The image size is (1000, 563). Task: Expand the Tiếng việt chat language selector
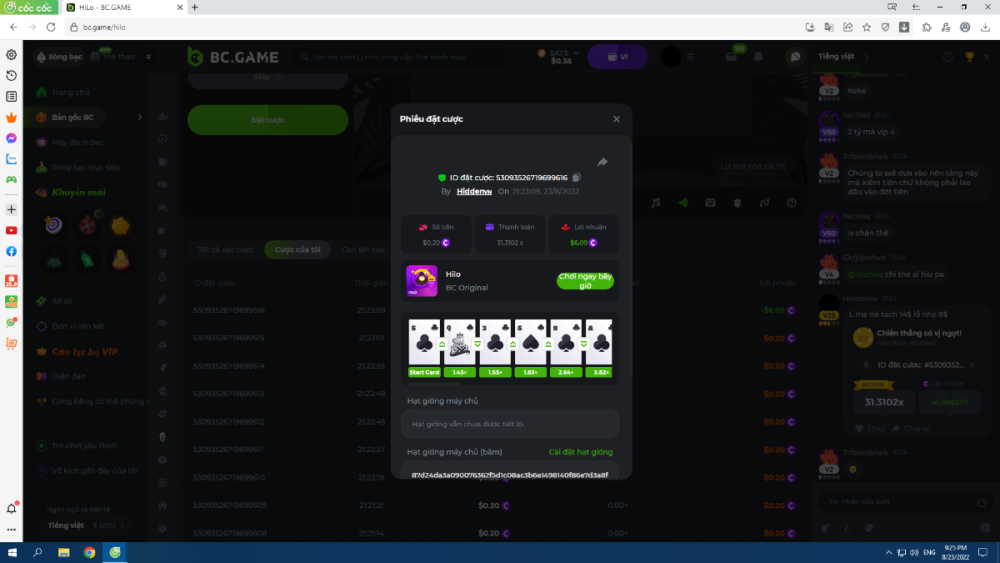click(x=842, y=57)
